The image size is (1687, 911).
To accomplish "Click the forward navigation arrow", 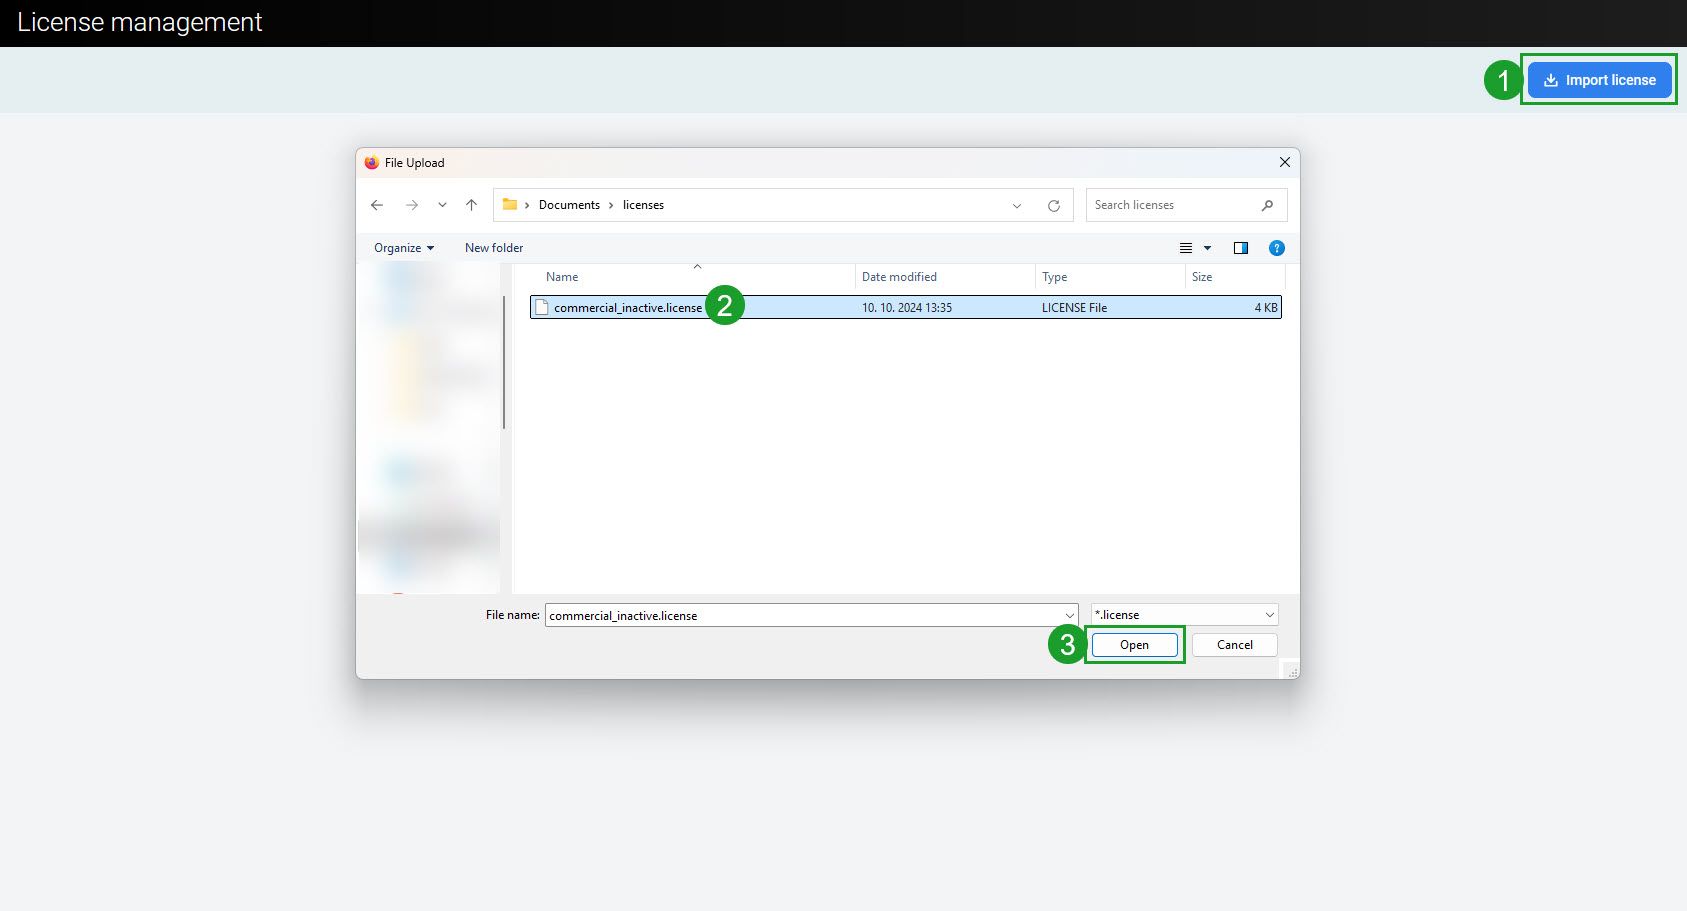I will pos(412,205).
